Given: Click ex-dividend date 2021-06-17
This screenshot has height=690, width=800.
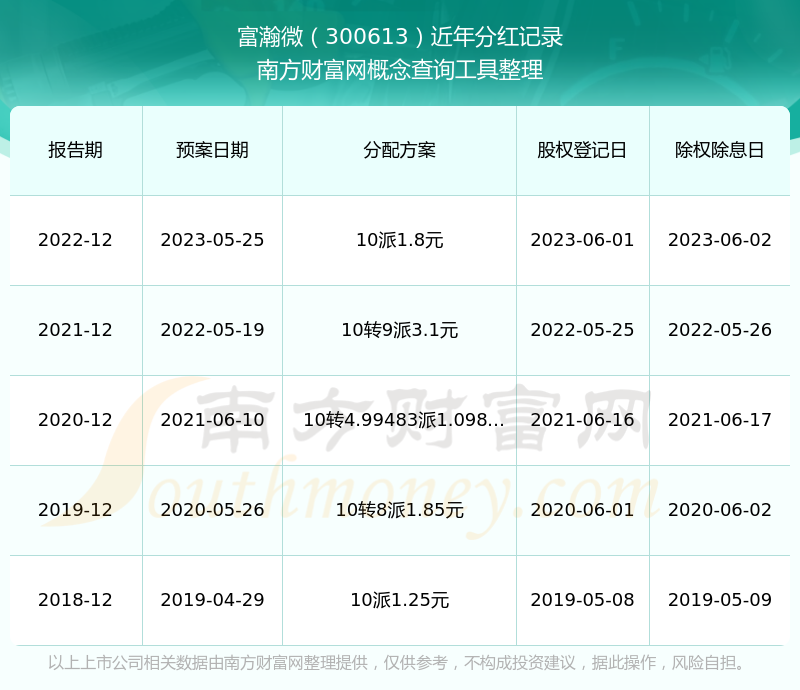Looking at the screenshot, I should [x=719, y=420].
